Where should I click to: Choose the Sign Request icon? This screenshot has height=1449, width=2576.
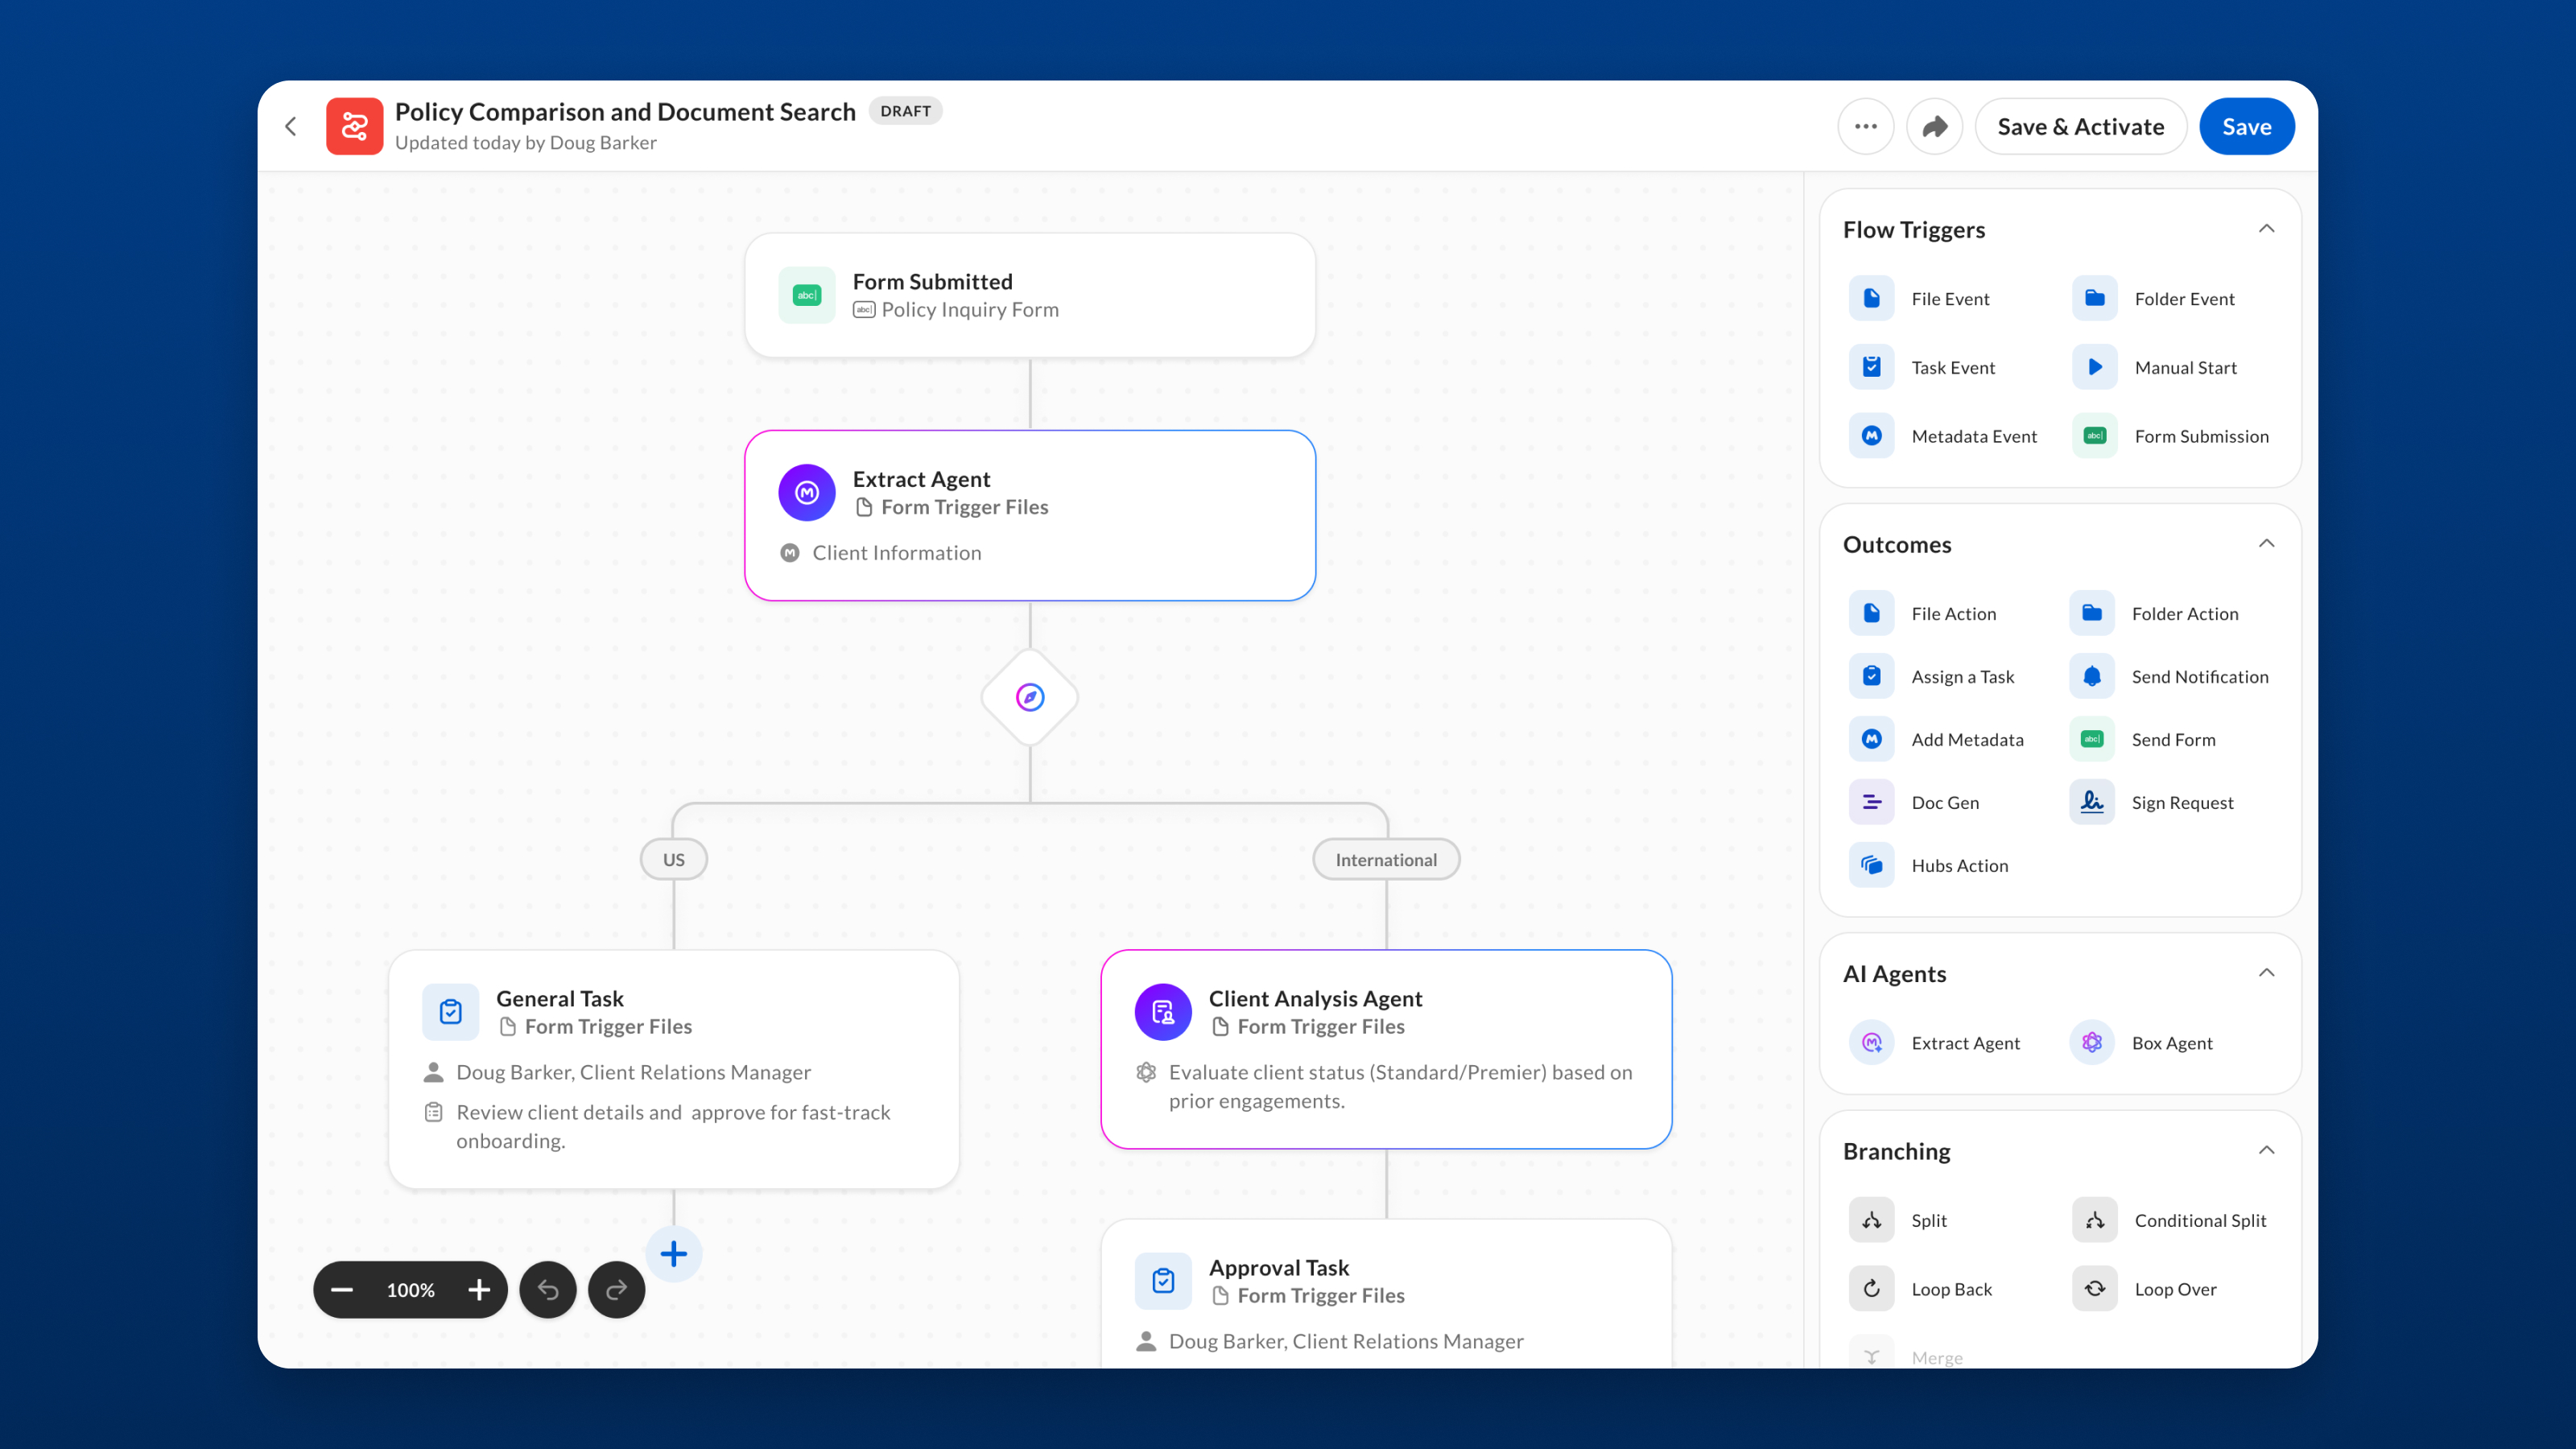pos(2091,802)
